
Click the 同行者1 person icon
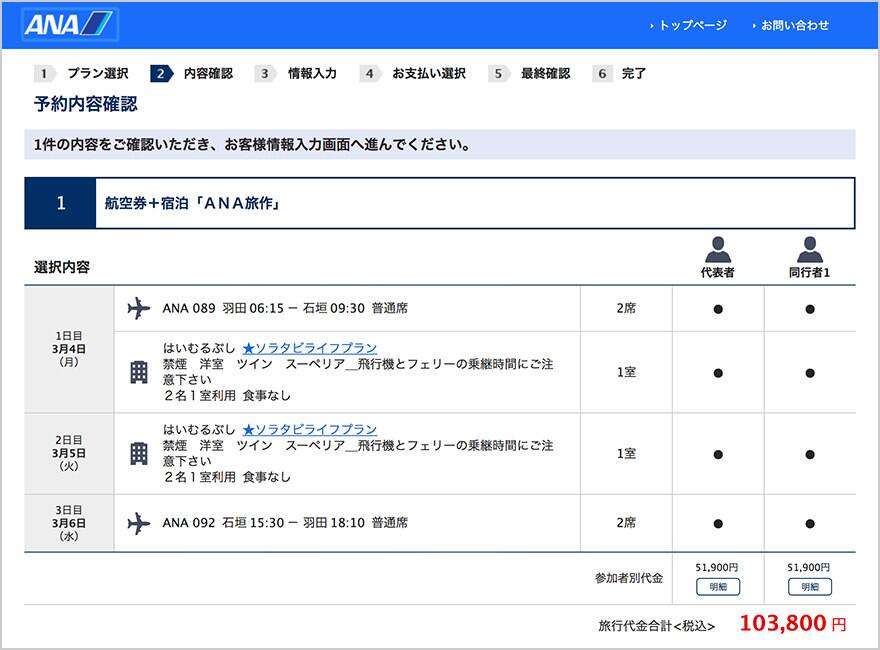click(x=809, y=249)
